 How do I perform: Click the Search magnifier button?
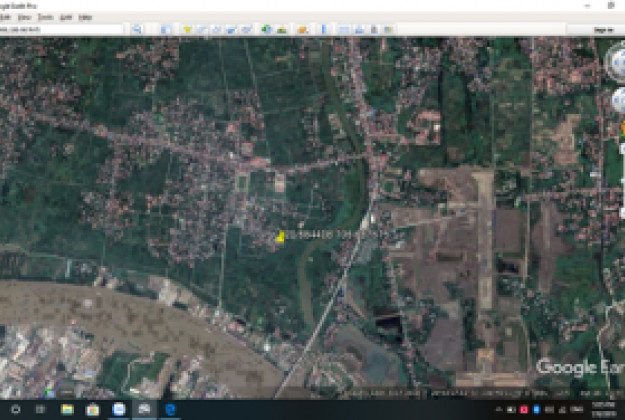point(137,29)
